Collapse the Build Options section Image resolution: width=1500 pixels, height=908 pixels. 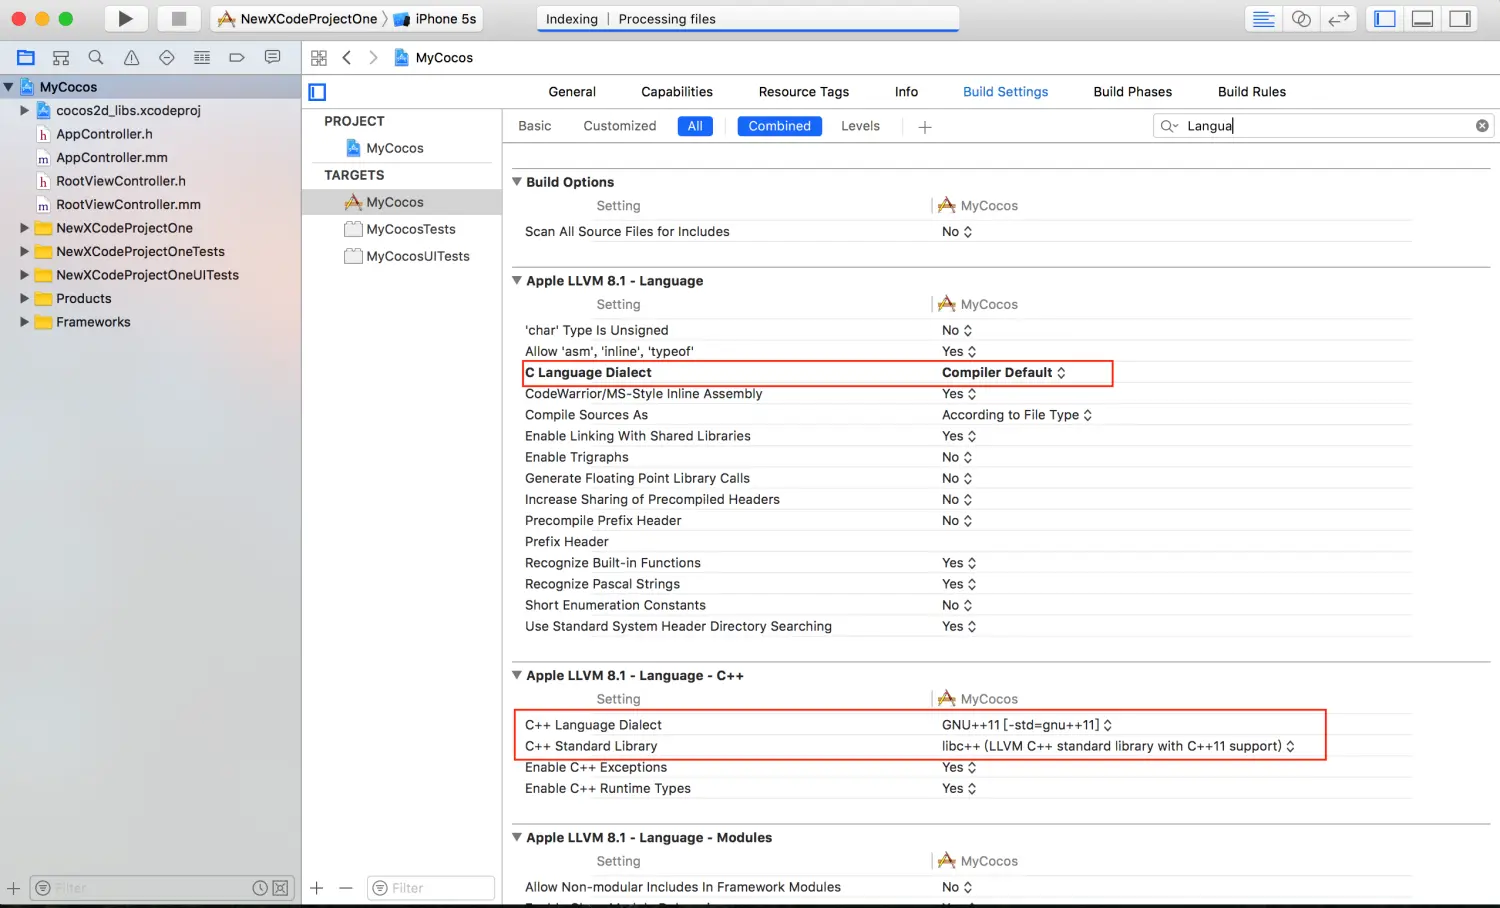pos(517,182)
